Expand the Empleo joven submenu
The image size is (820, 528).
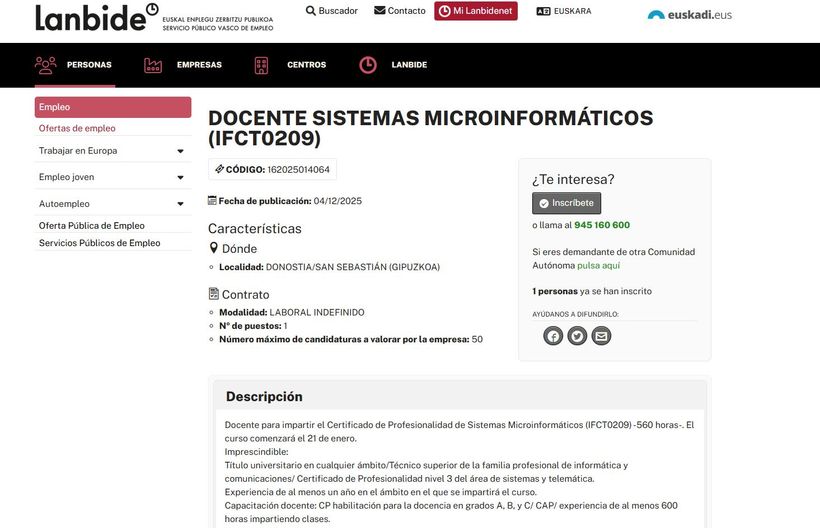point(180,177)
